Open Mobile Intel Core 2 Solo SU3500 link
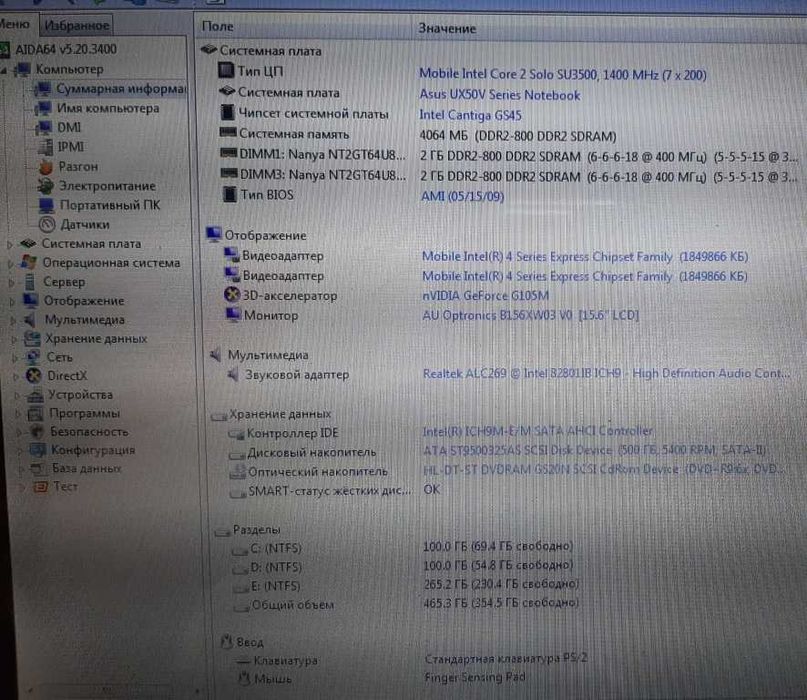 point(563,75)
